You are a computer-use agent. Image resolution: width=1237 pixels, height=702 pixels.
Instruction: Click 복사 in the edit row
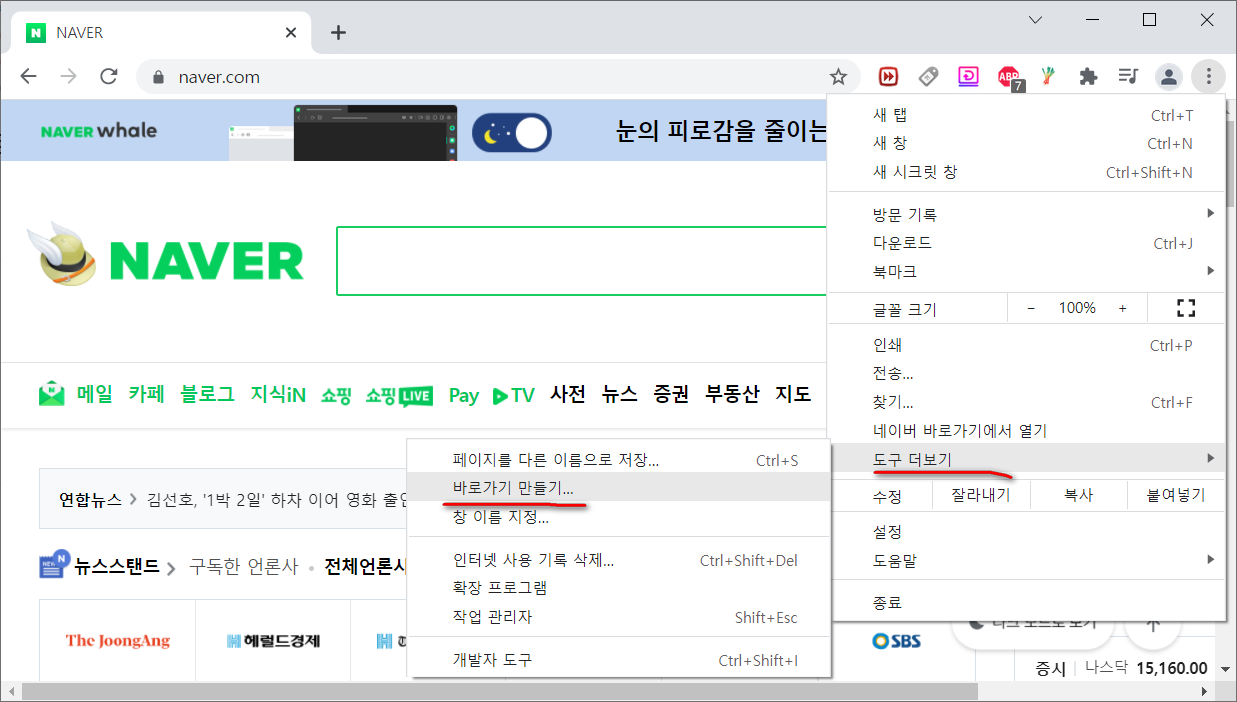[1078, 495]
